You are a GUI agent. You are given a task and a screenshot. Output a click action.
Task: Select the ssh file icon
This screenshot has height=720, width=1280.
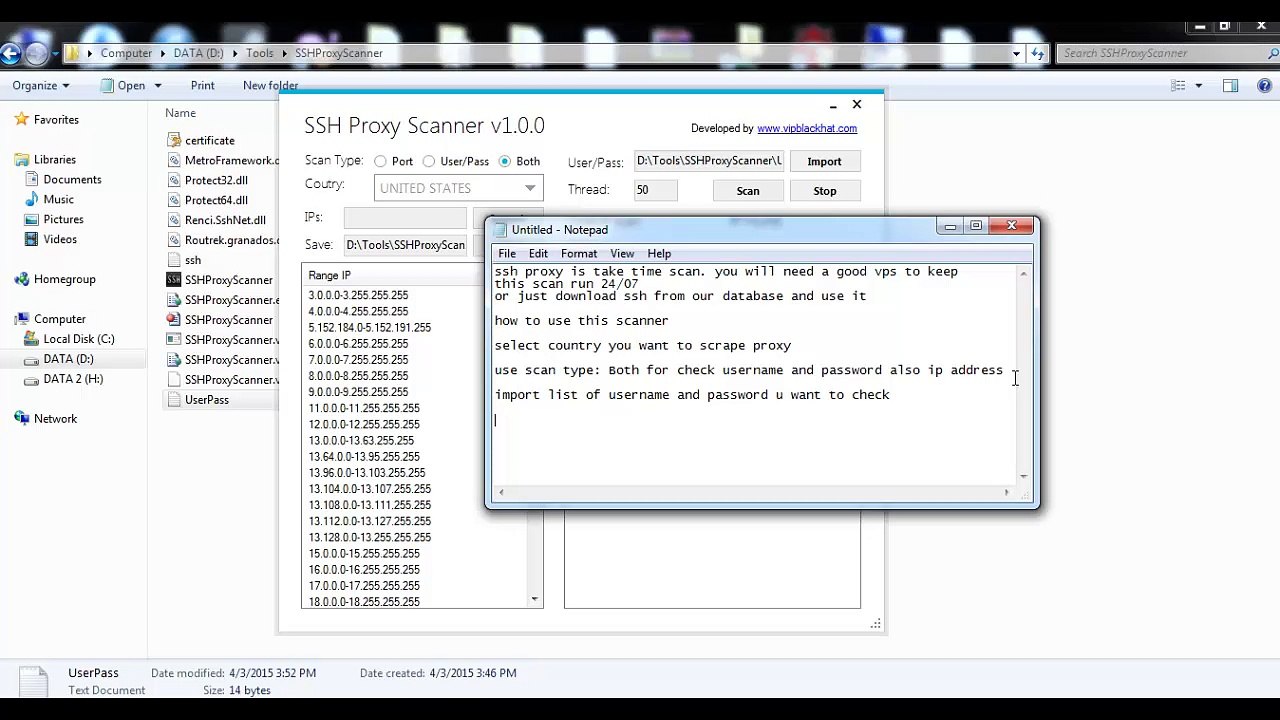(173, 261)
